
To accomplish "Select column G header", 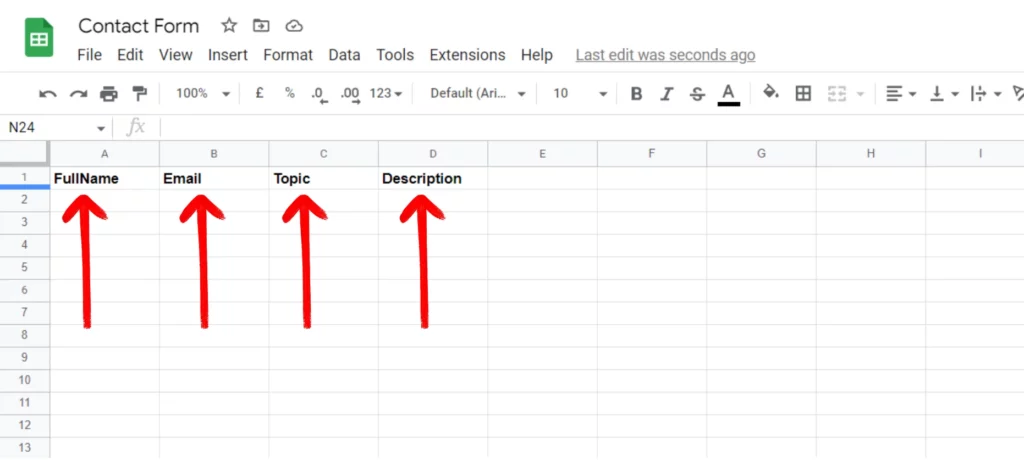I will point(761,154).
